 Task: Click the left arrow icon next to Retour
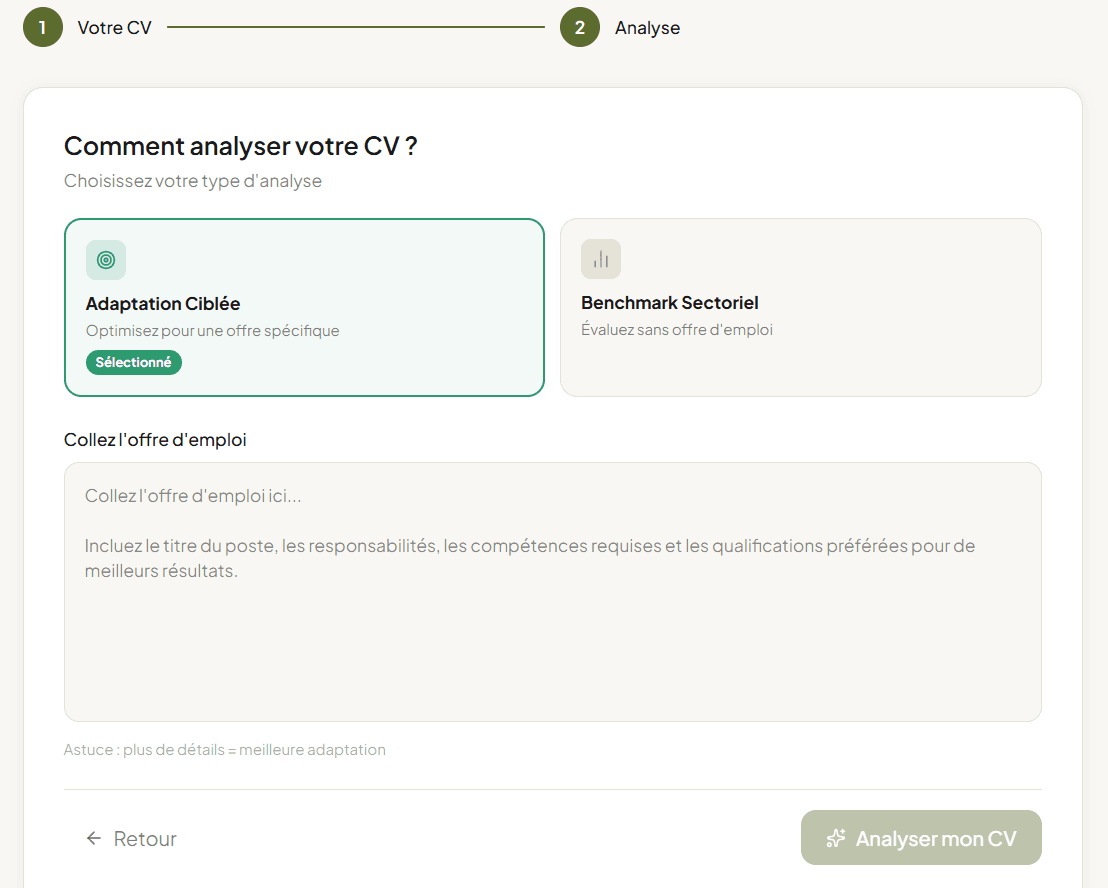pos(93,838)
